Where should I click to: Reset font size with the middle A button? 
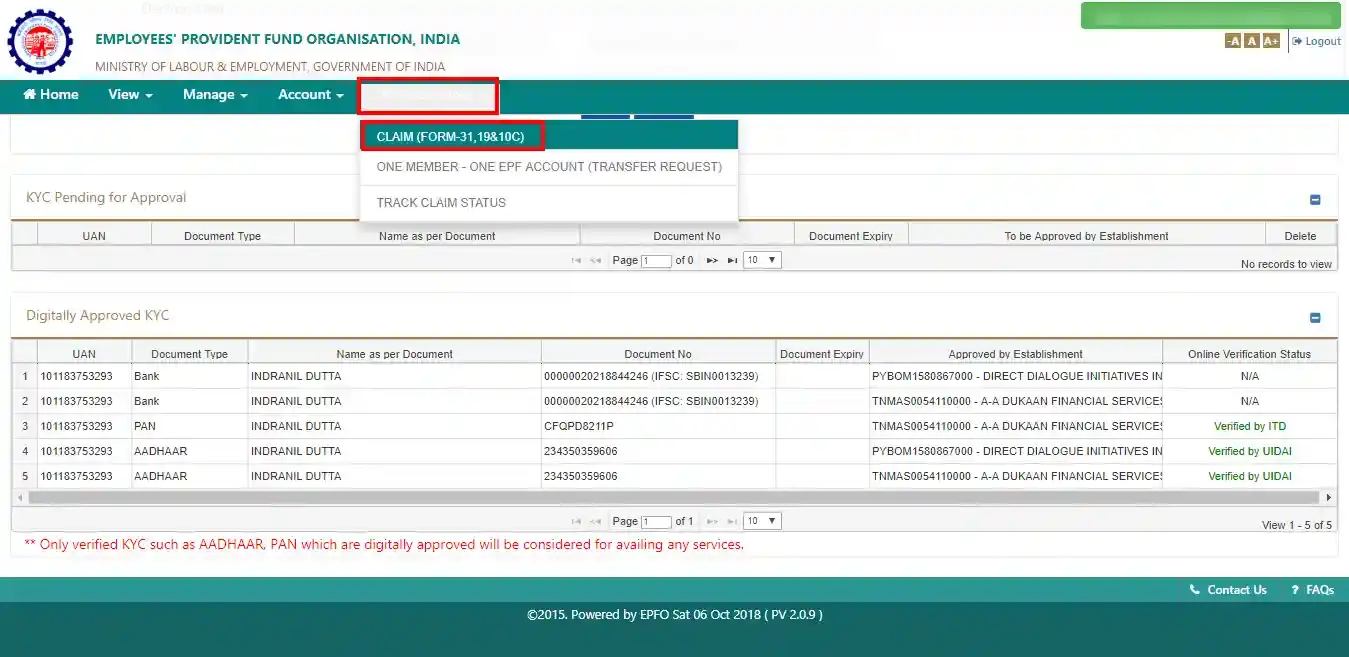[x=1251, y=41]
